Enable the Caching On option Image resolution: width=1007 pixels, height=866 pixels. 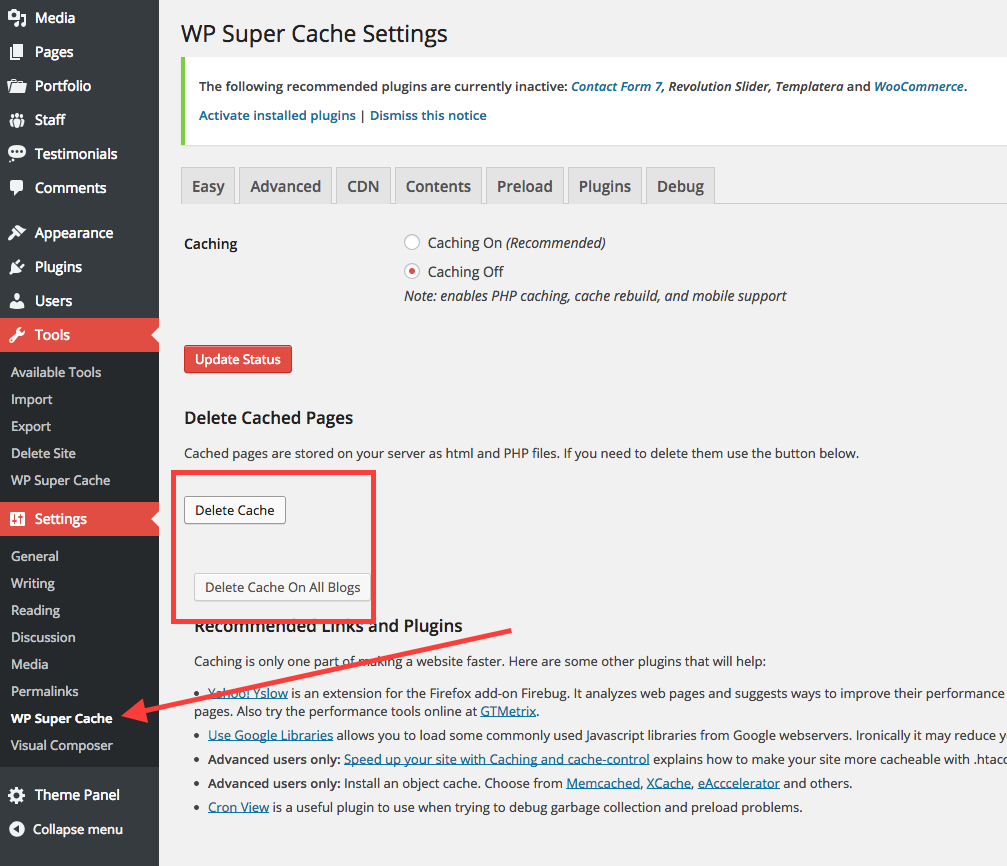(x=411, y=242)
